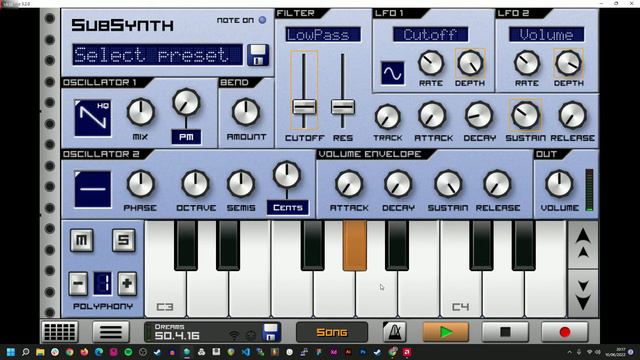Launch Firefox from the taskbar
Image resolution: width=640 pixels, height=360 pixels.
click(x=84, y=352)
